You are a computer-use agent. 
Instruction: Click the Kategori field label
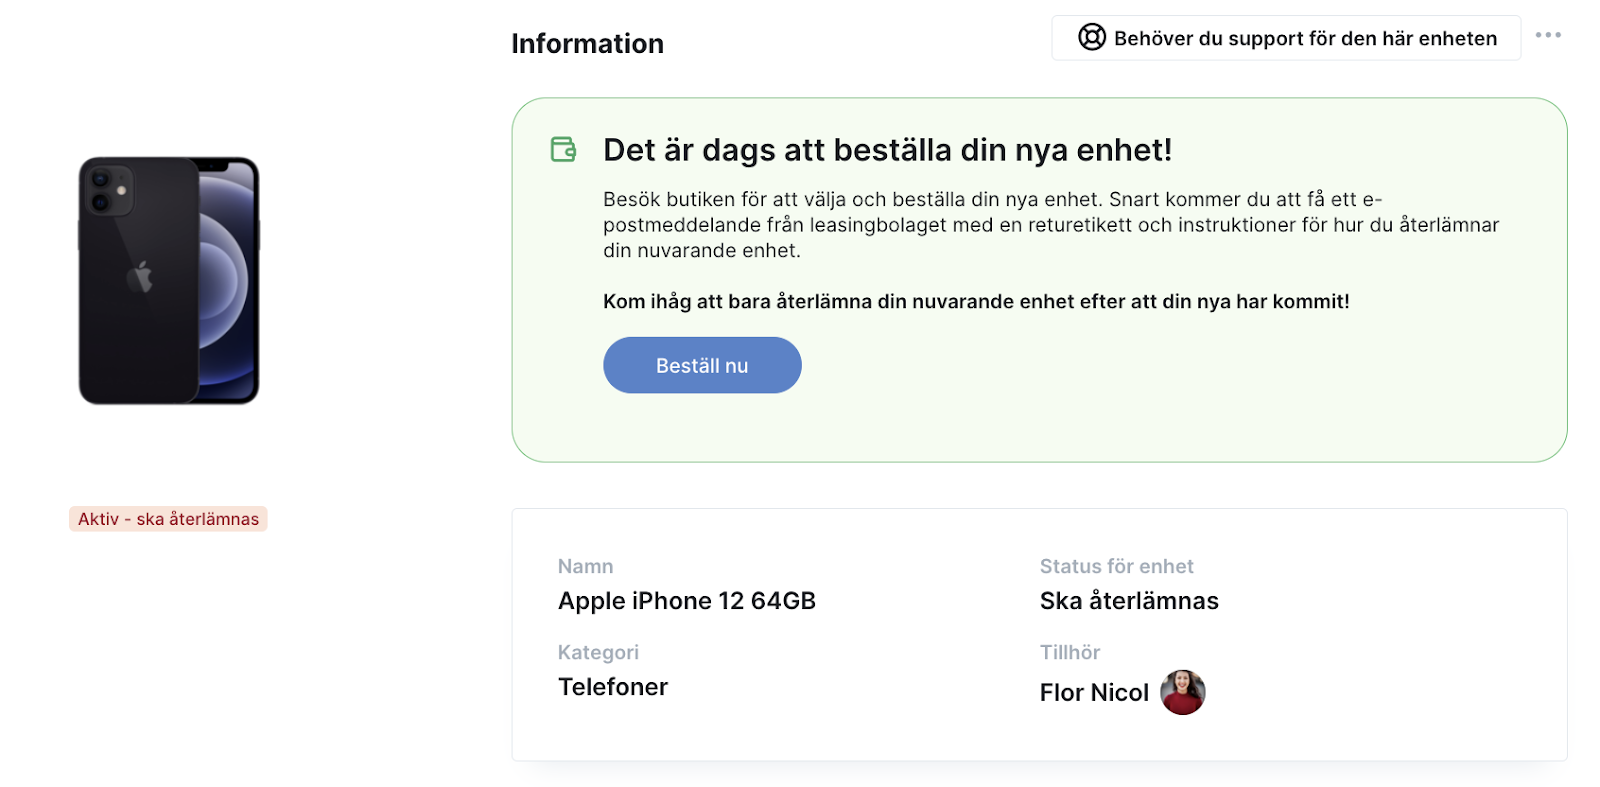click(598, 653)
